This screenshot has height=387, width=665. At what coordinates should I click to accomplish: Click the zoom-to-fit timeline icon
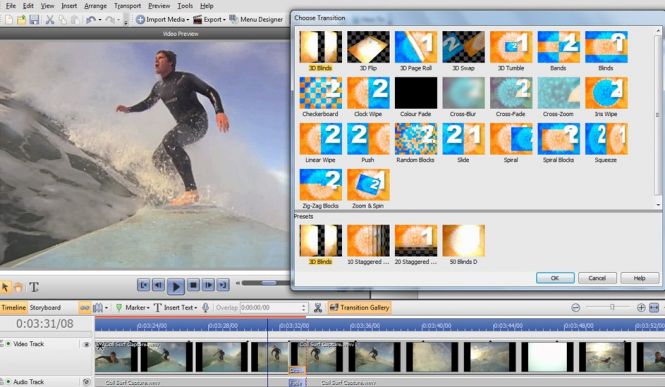pyautogui.click(x=654, y=308)
